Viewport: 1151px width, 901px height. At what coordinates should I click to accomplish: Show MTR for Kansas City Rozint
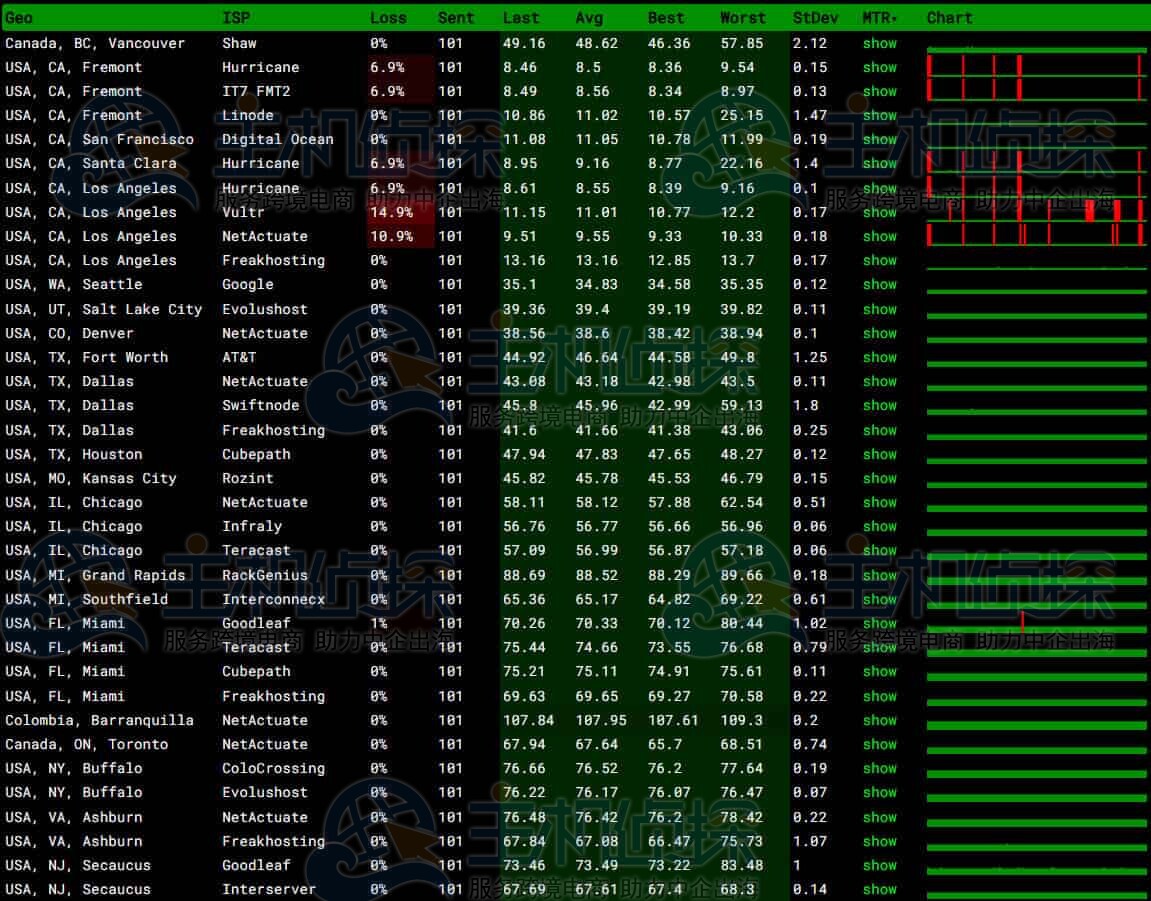tap(879, 478)
